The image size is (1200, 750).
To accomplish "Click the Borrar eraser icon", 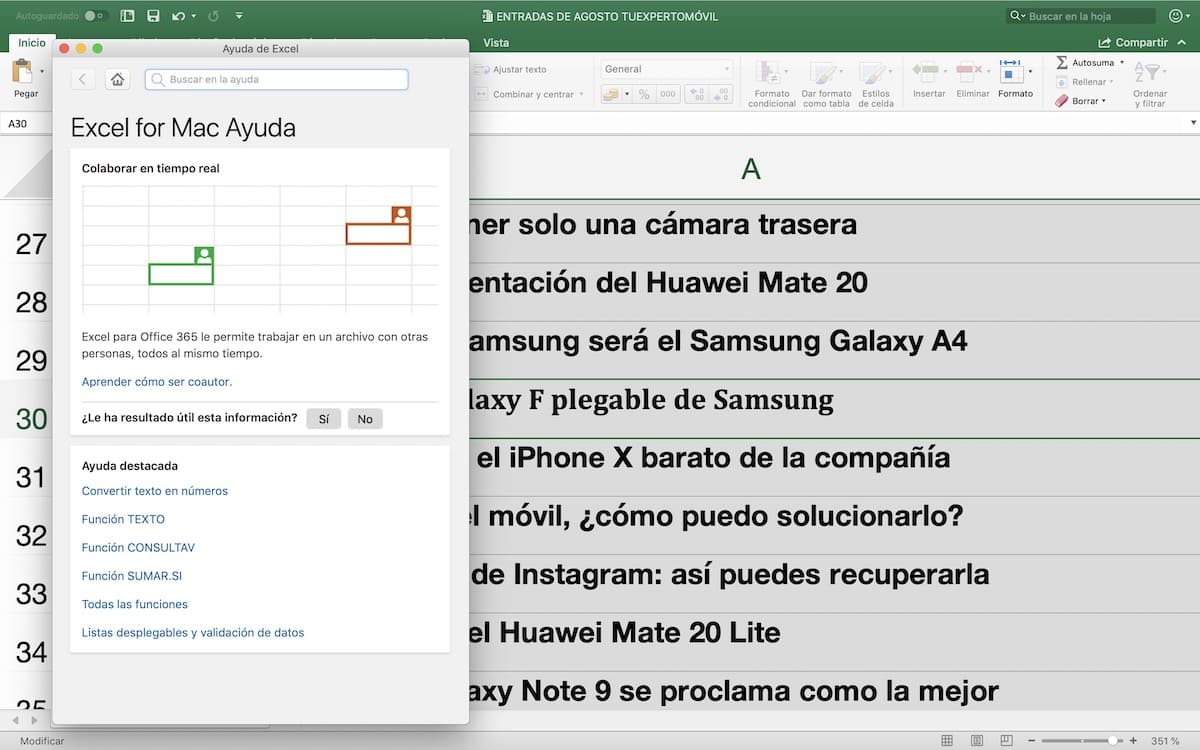I will tap(1062, 101).
